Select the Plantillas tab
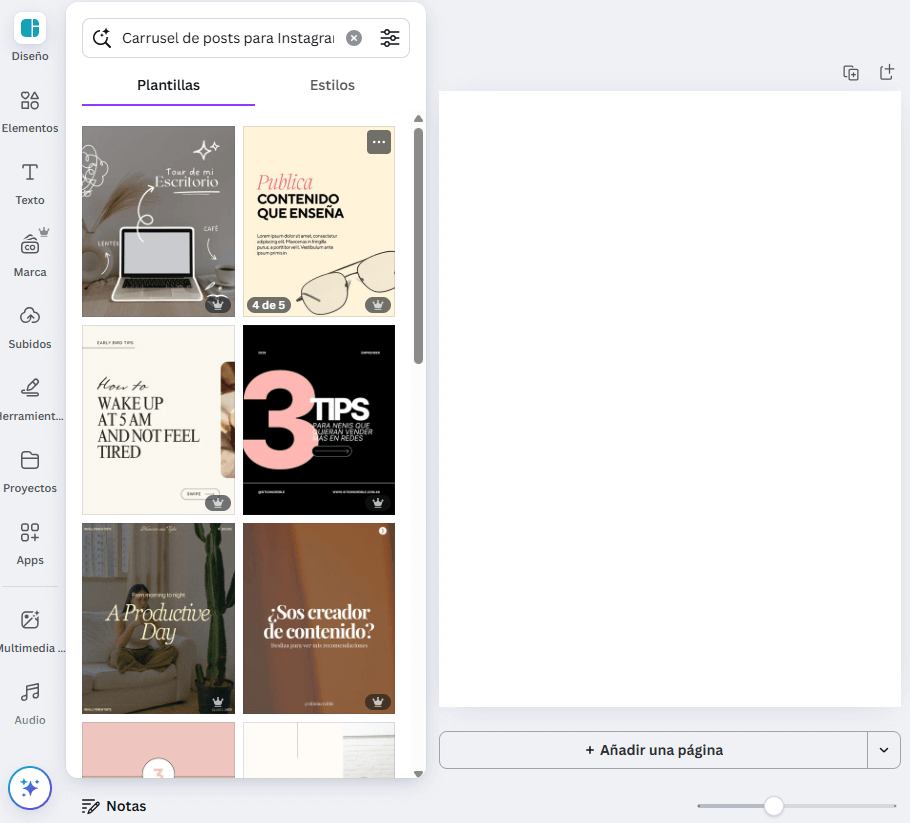910x823 pixels. pyautogui.click(x=168, y=85)
